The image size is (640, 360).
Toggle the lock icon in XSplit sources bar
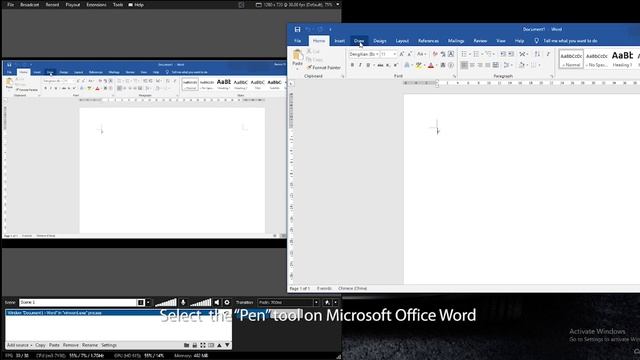[x=195, y=345]
